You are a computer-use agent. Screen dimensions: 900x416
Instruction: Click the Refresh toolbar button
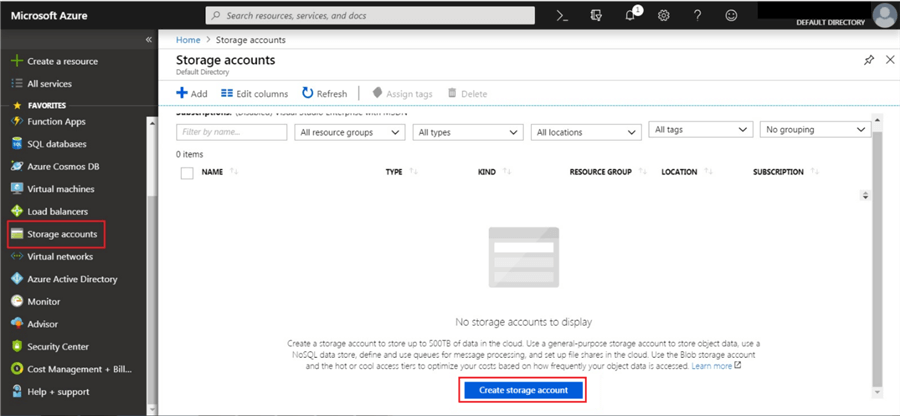tap(325, 94)
